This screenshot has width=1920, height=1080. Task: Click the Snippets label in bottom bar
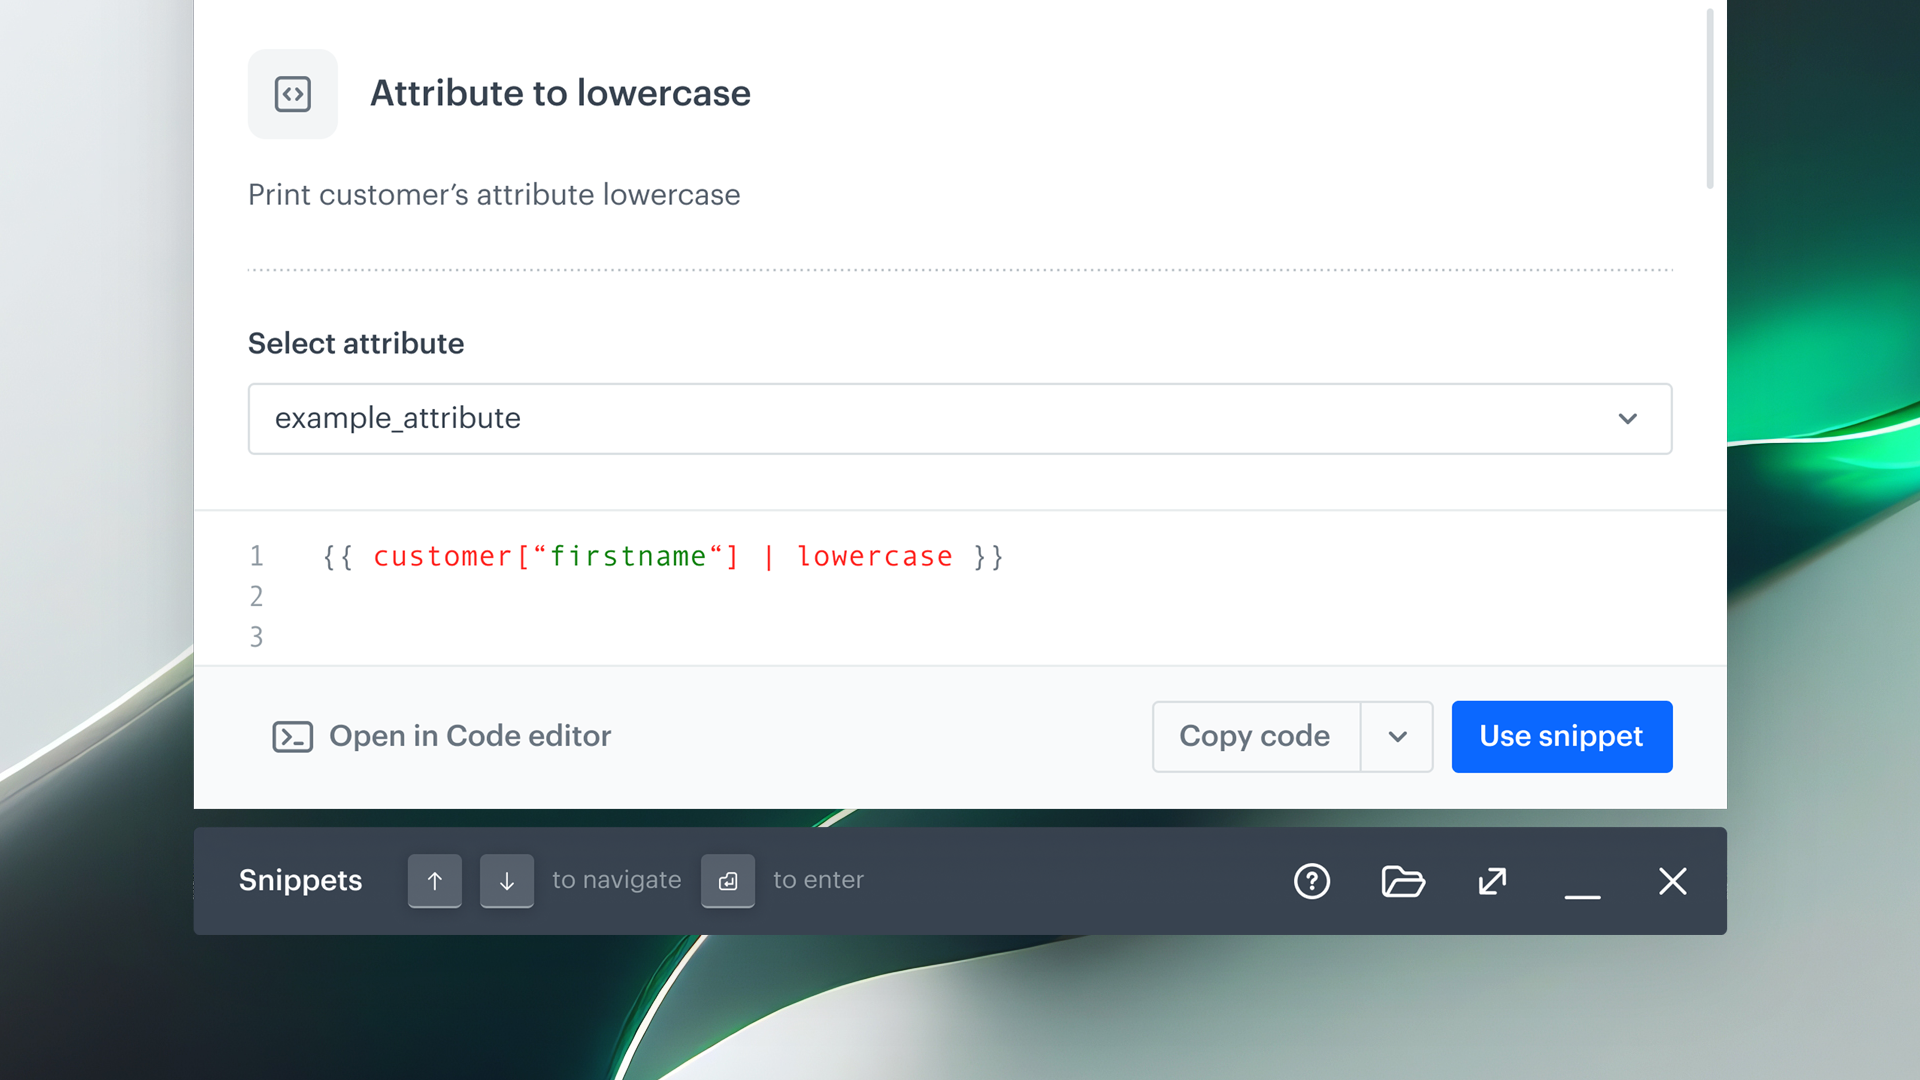tap(300, 881)
